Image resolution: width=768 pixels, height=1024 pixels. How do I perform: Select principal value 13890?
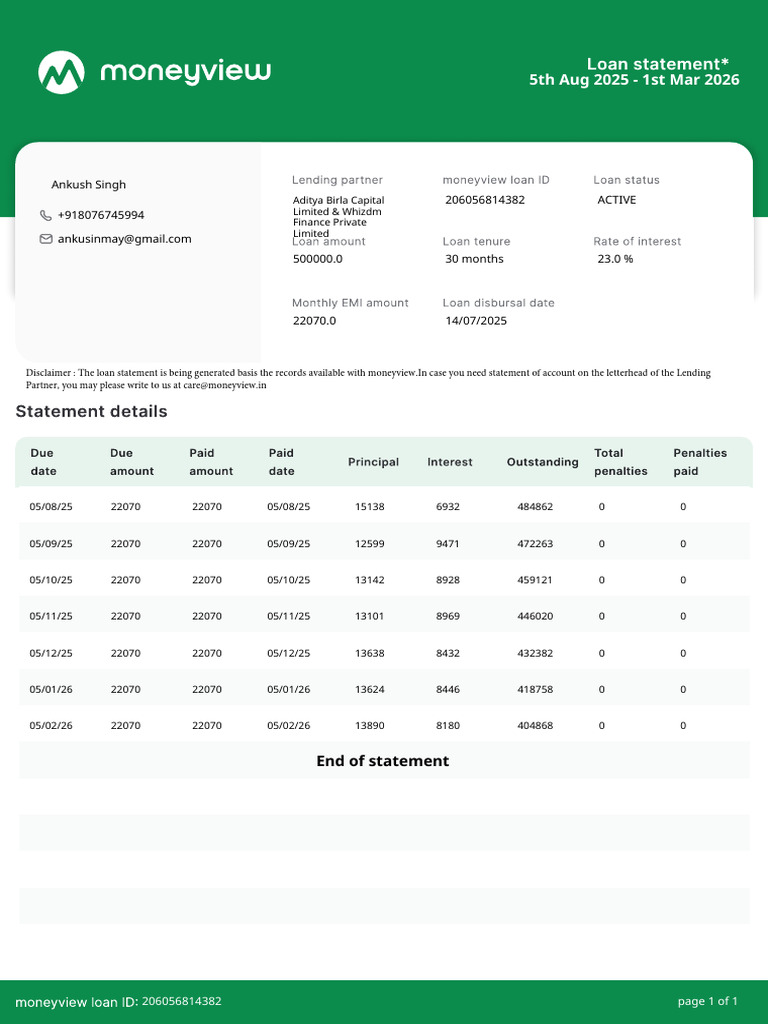(x=370, y=726)
